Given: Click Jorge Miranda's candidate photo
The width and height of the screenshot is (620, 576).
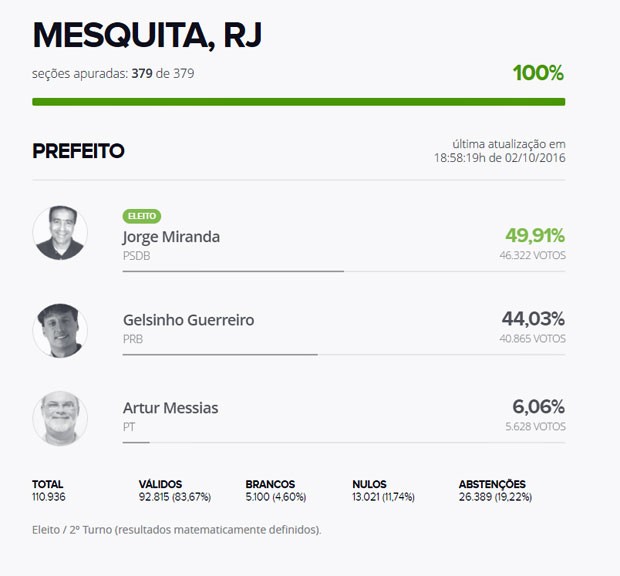Looking at the screenshot, I should click(x=60, y=233).
